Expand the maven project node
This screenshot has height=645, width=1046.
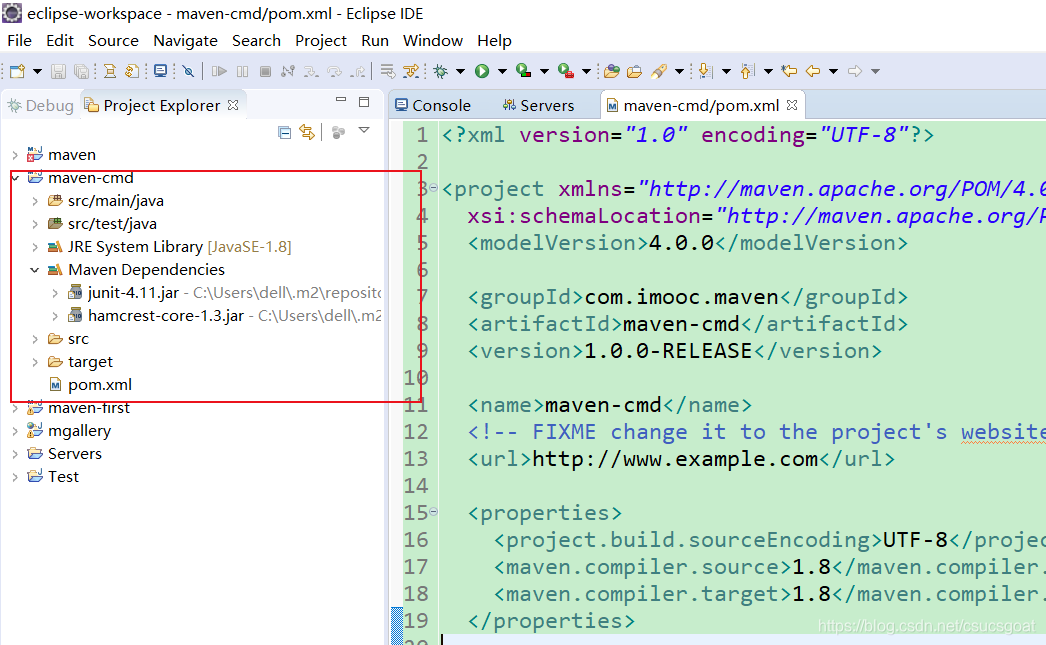[x=15, y=155]
